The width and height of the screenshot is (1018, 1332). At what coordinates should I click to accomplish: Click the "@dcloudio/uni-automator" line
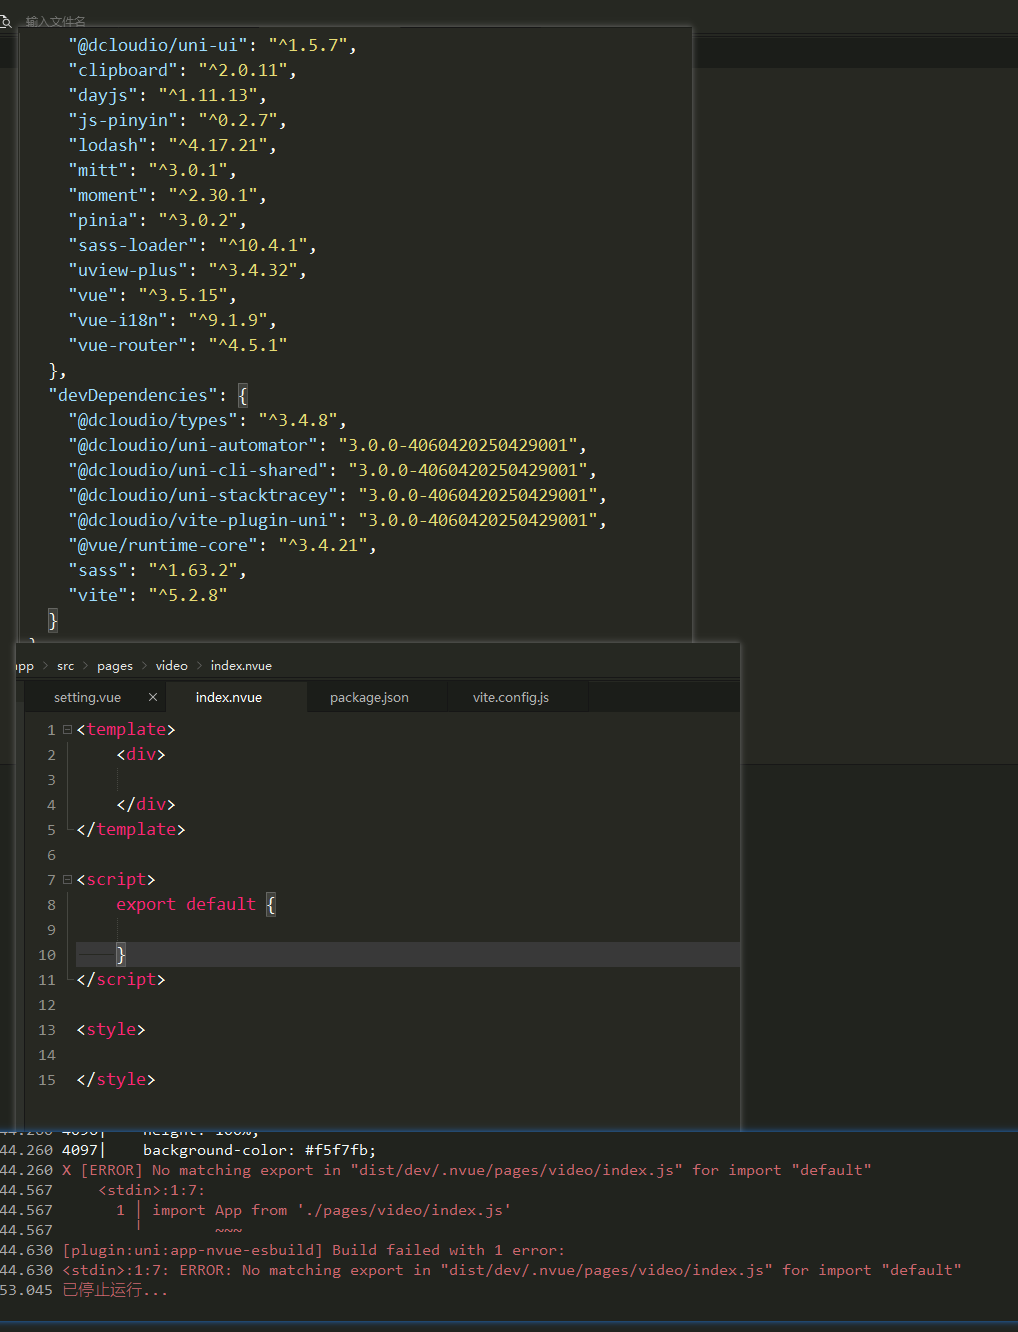pyautogui.click(x=327, y=445)
